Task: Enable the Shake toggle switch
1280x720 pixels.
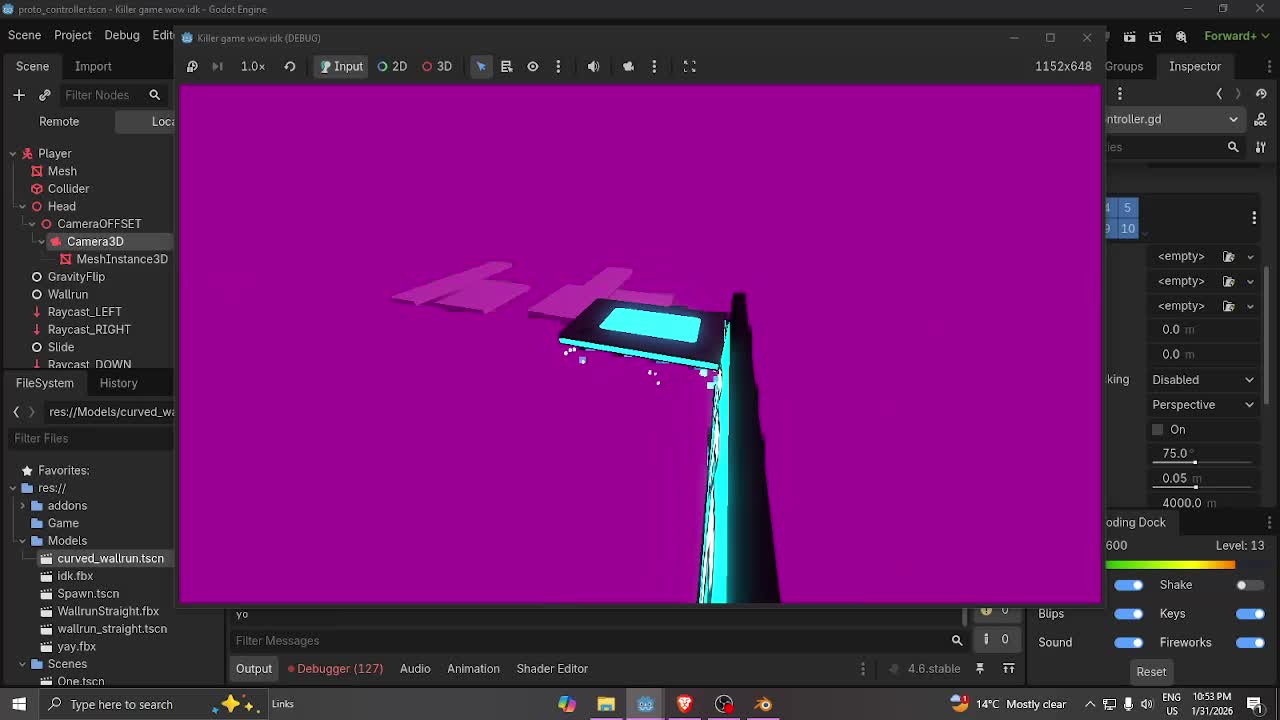Action: pyautogui.click(x=1248, y=585)
